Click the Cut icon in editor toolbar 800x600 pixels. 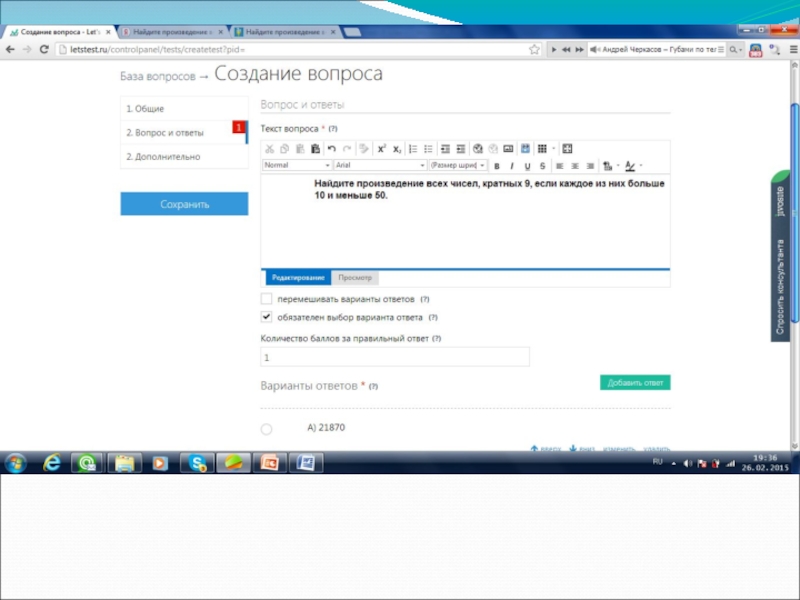click(269, 149)
